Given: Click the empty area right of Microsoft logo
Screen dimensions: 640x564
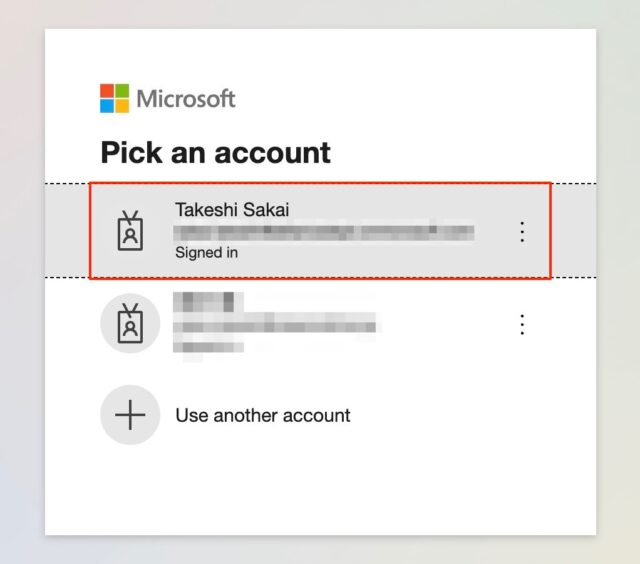Looking at the screenshot, I should coord(408,99).
